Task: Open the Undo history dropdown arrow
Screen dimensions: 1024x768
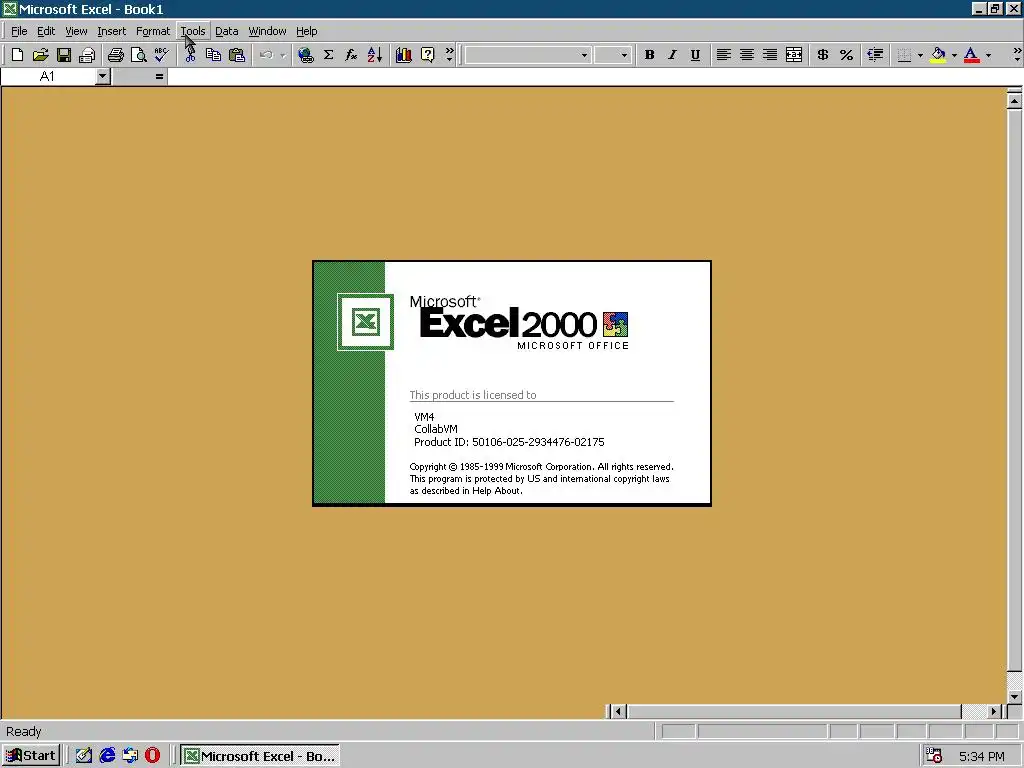Action: point(282,56)
